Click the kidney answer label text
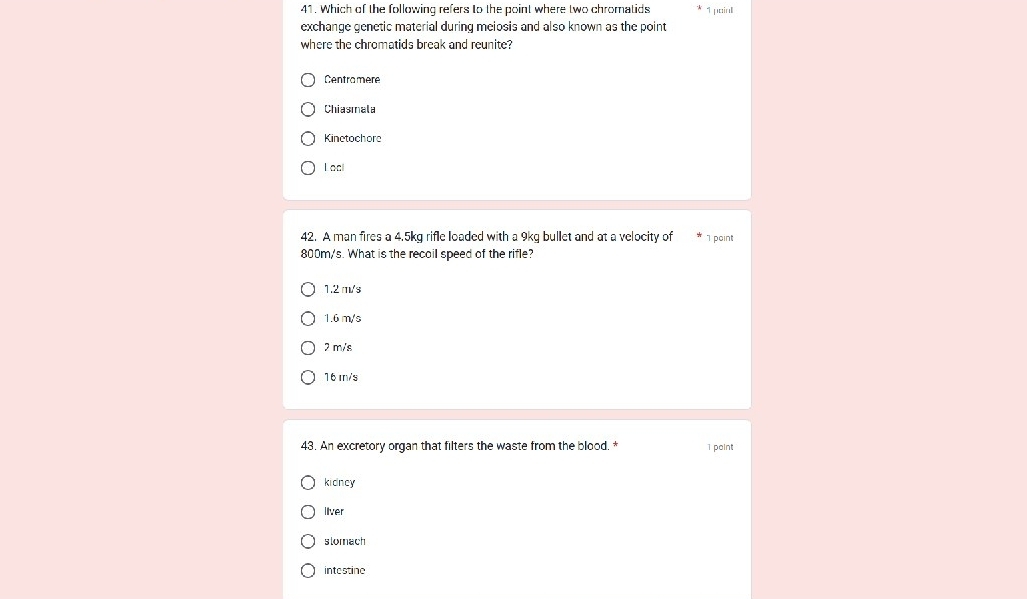This screenshot has height=599, width=1027. (x=339, y=482)
